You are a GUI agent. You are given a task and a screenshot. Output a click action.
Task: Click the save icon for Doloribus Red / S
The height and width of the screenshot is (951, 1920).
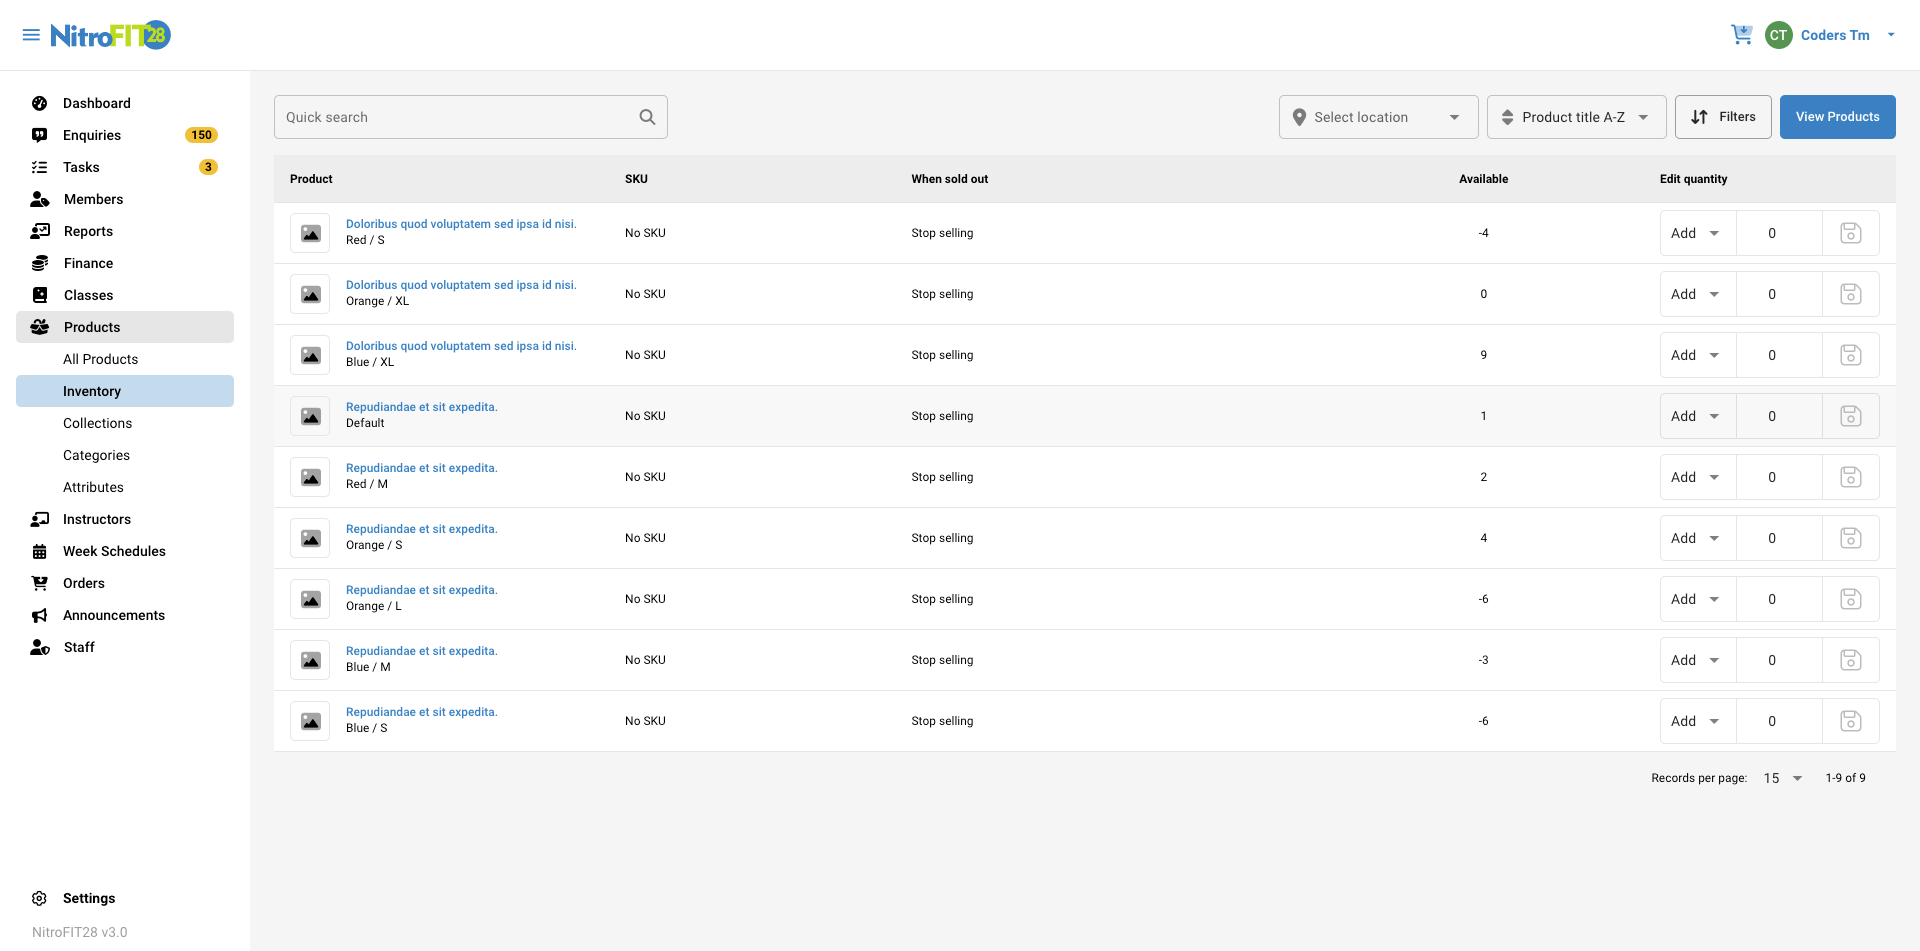[1851, 232]
